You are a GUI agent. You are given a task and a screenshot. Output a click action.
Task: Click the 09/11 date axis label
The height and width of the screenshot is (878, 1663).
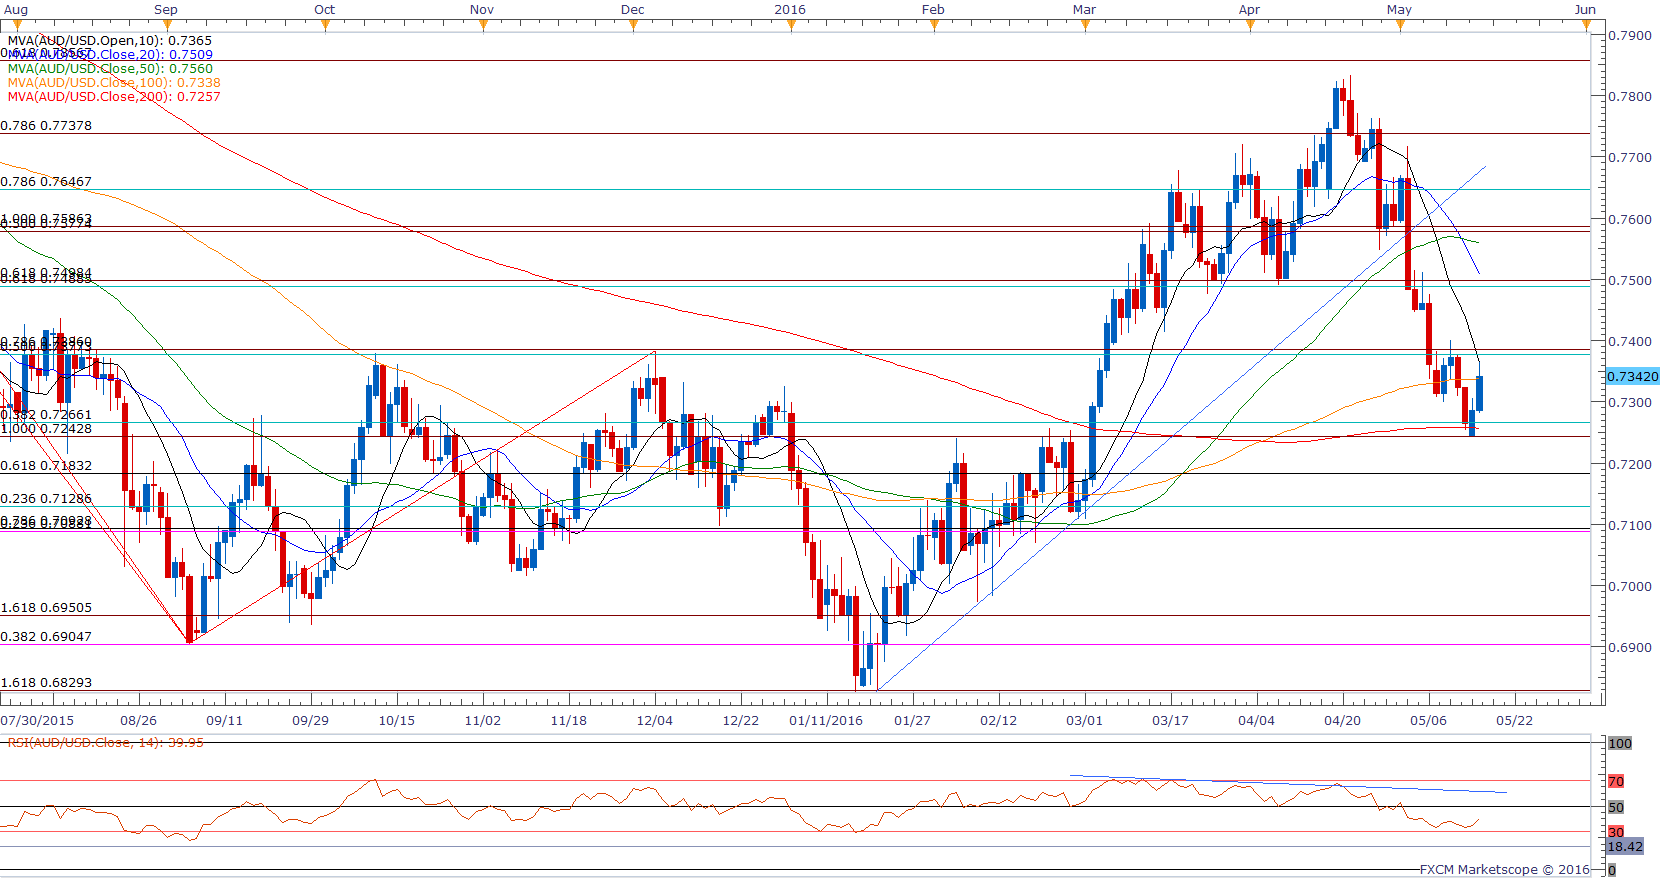224,721
